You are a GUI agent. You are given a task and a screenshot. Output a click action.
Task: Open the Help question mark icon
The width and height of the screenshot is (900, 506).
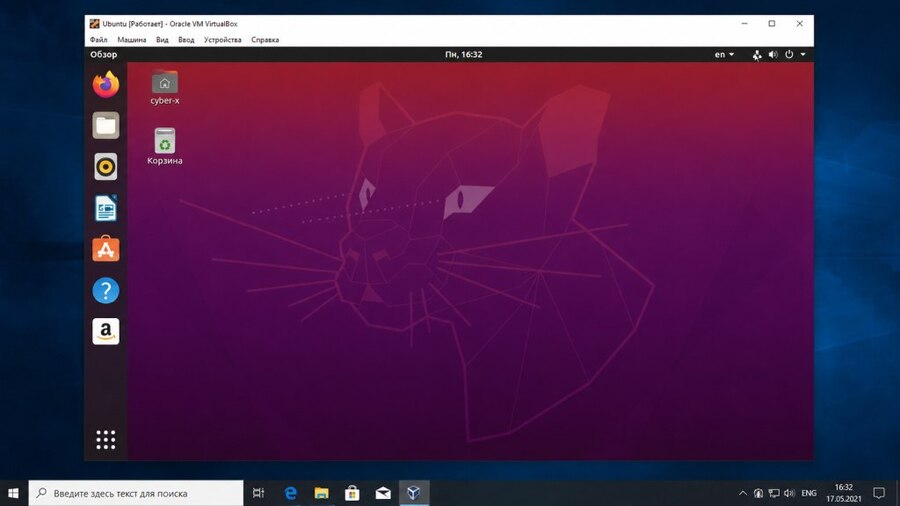(106, 290)
